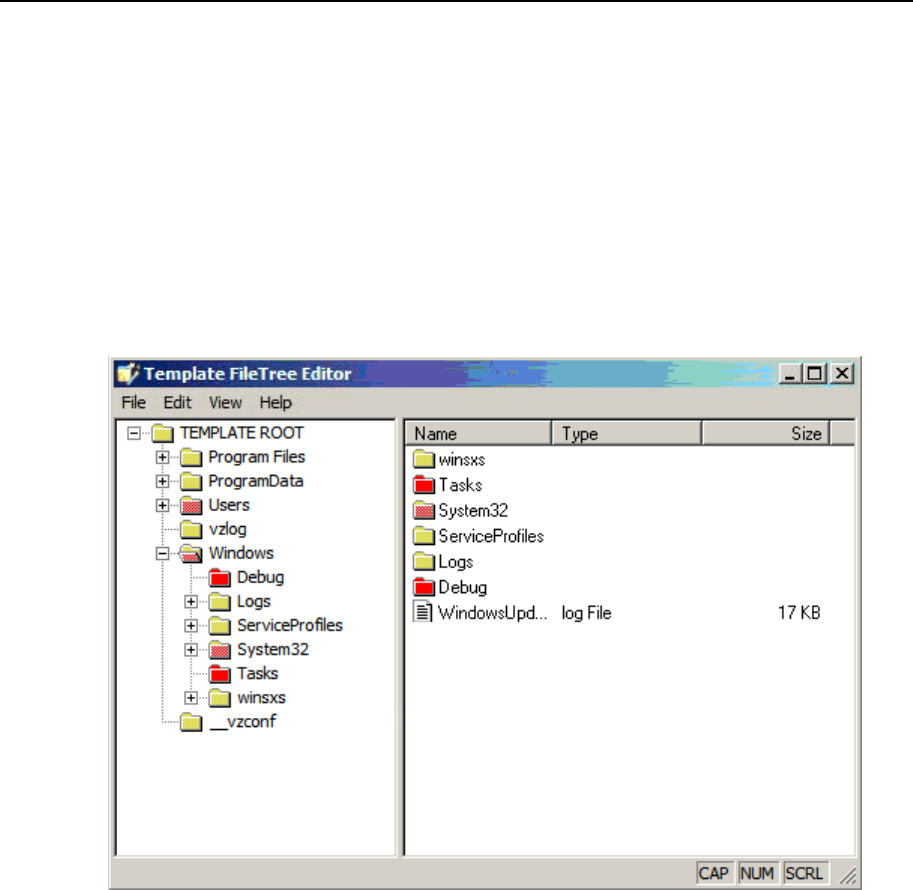Select Debug name in the file list
The width and height of the screenshot is (913, 890).
[462, 587]
